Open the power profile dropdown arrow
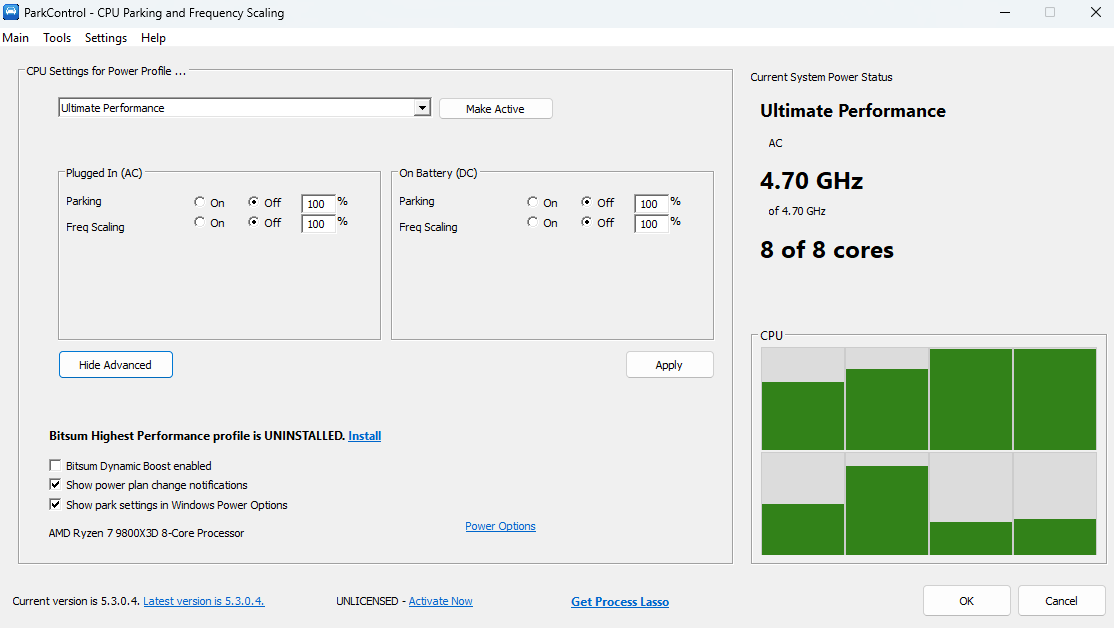The height and width of the screenshot is (628, 1114). (x=423, y=108)
